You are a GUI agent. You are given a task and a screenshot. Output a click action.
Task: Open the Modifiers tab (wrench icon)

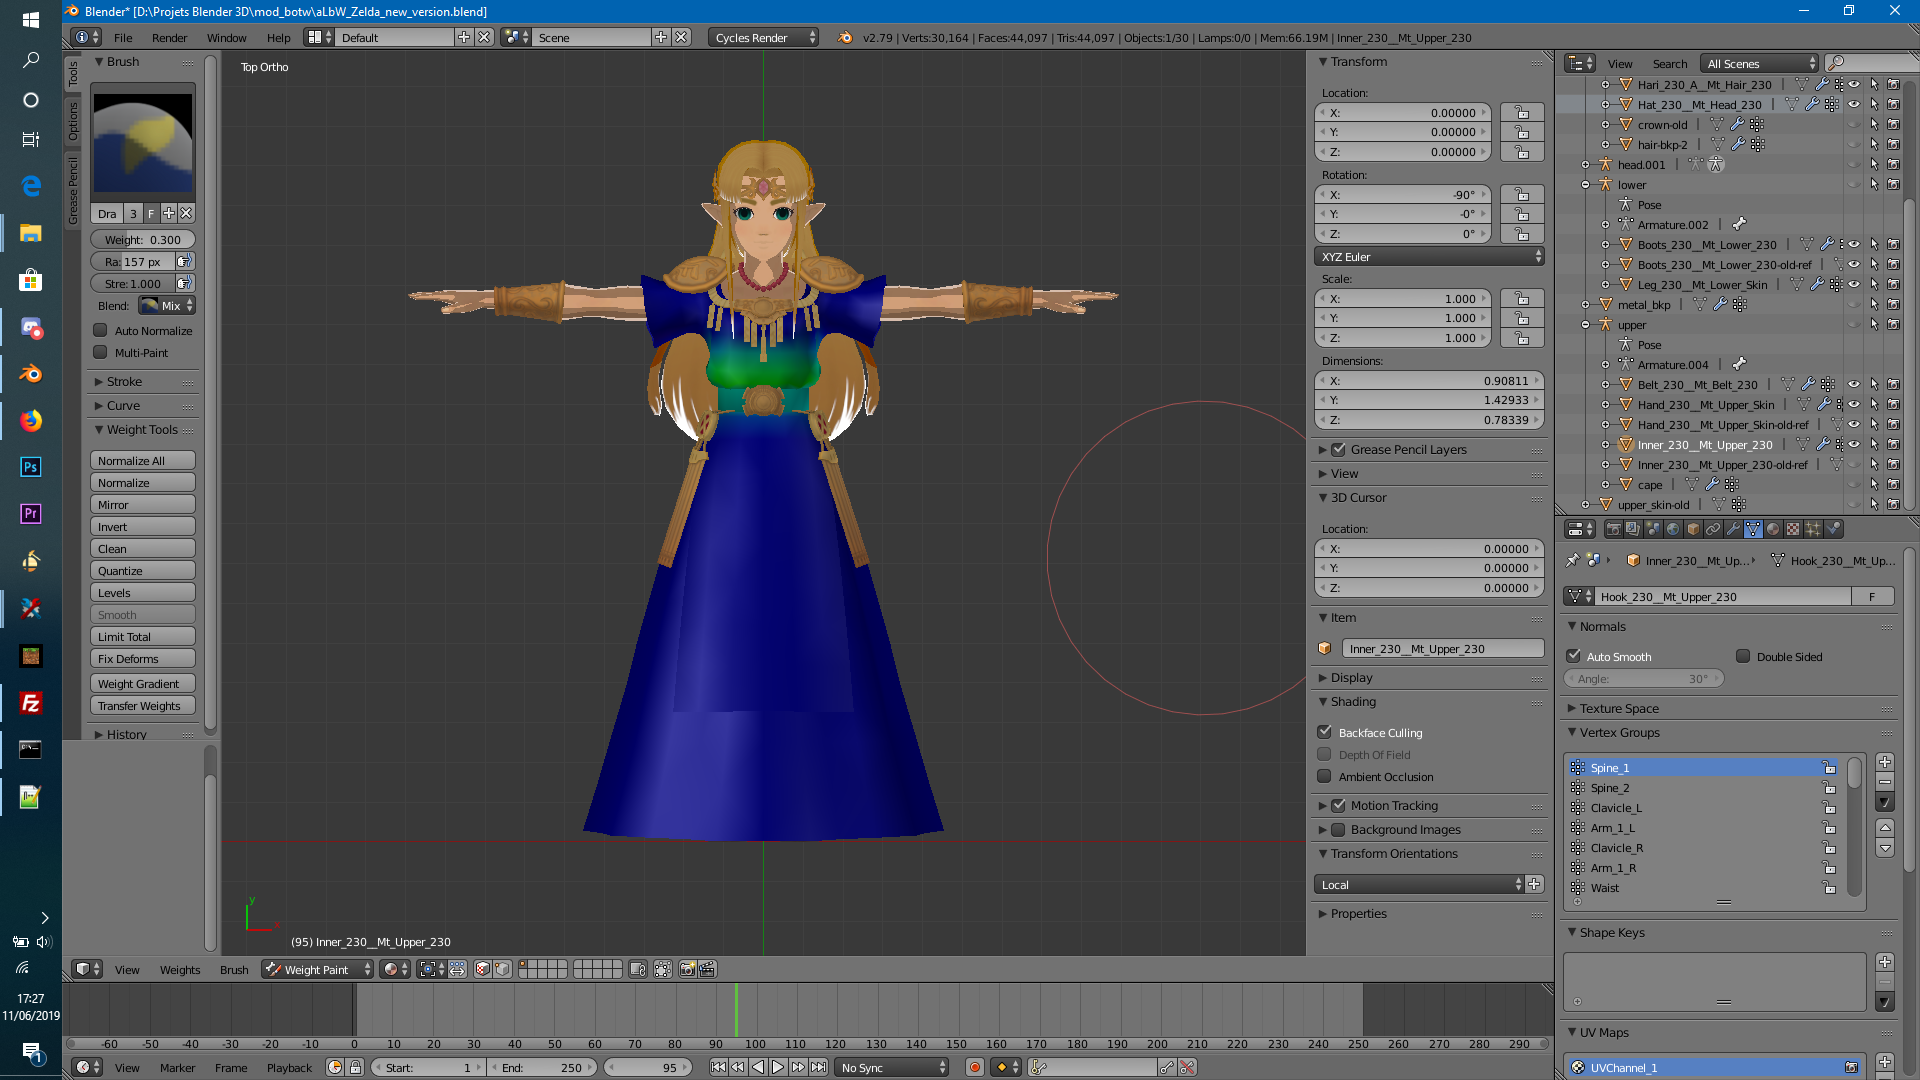click(x=1733, y=529)
